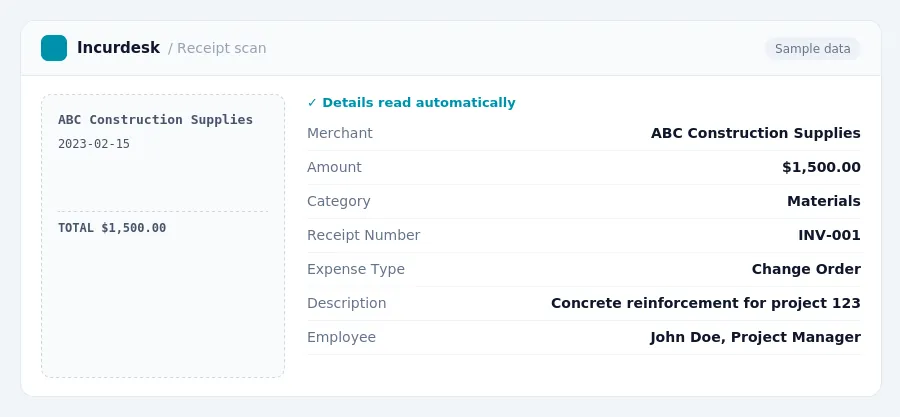Viewport: 900px width, 417px height.
Task: Click the teal Incurdesk logo square
Action: (x=54, y=48)
